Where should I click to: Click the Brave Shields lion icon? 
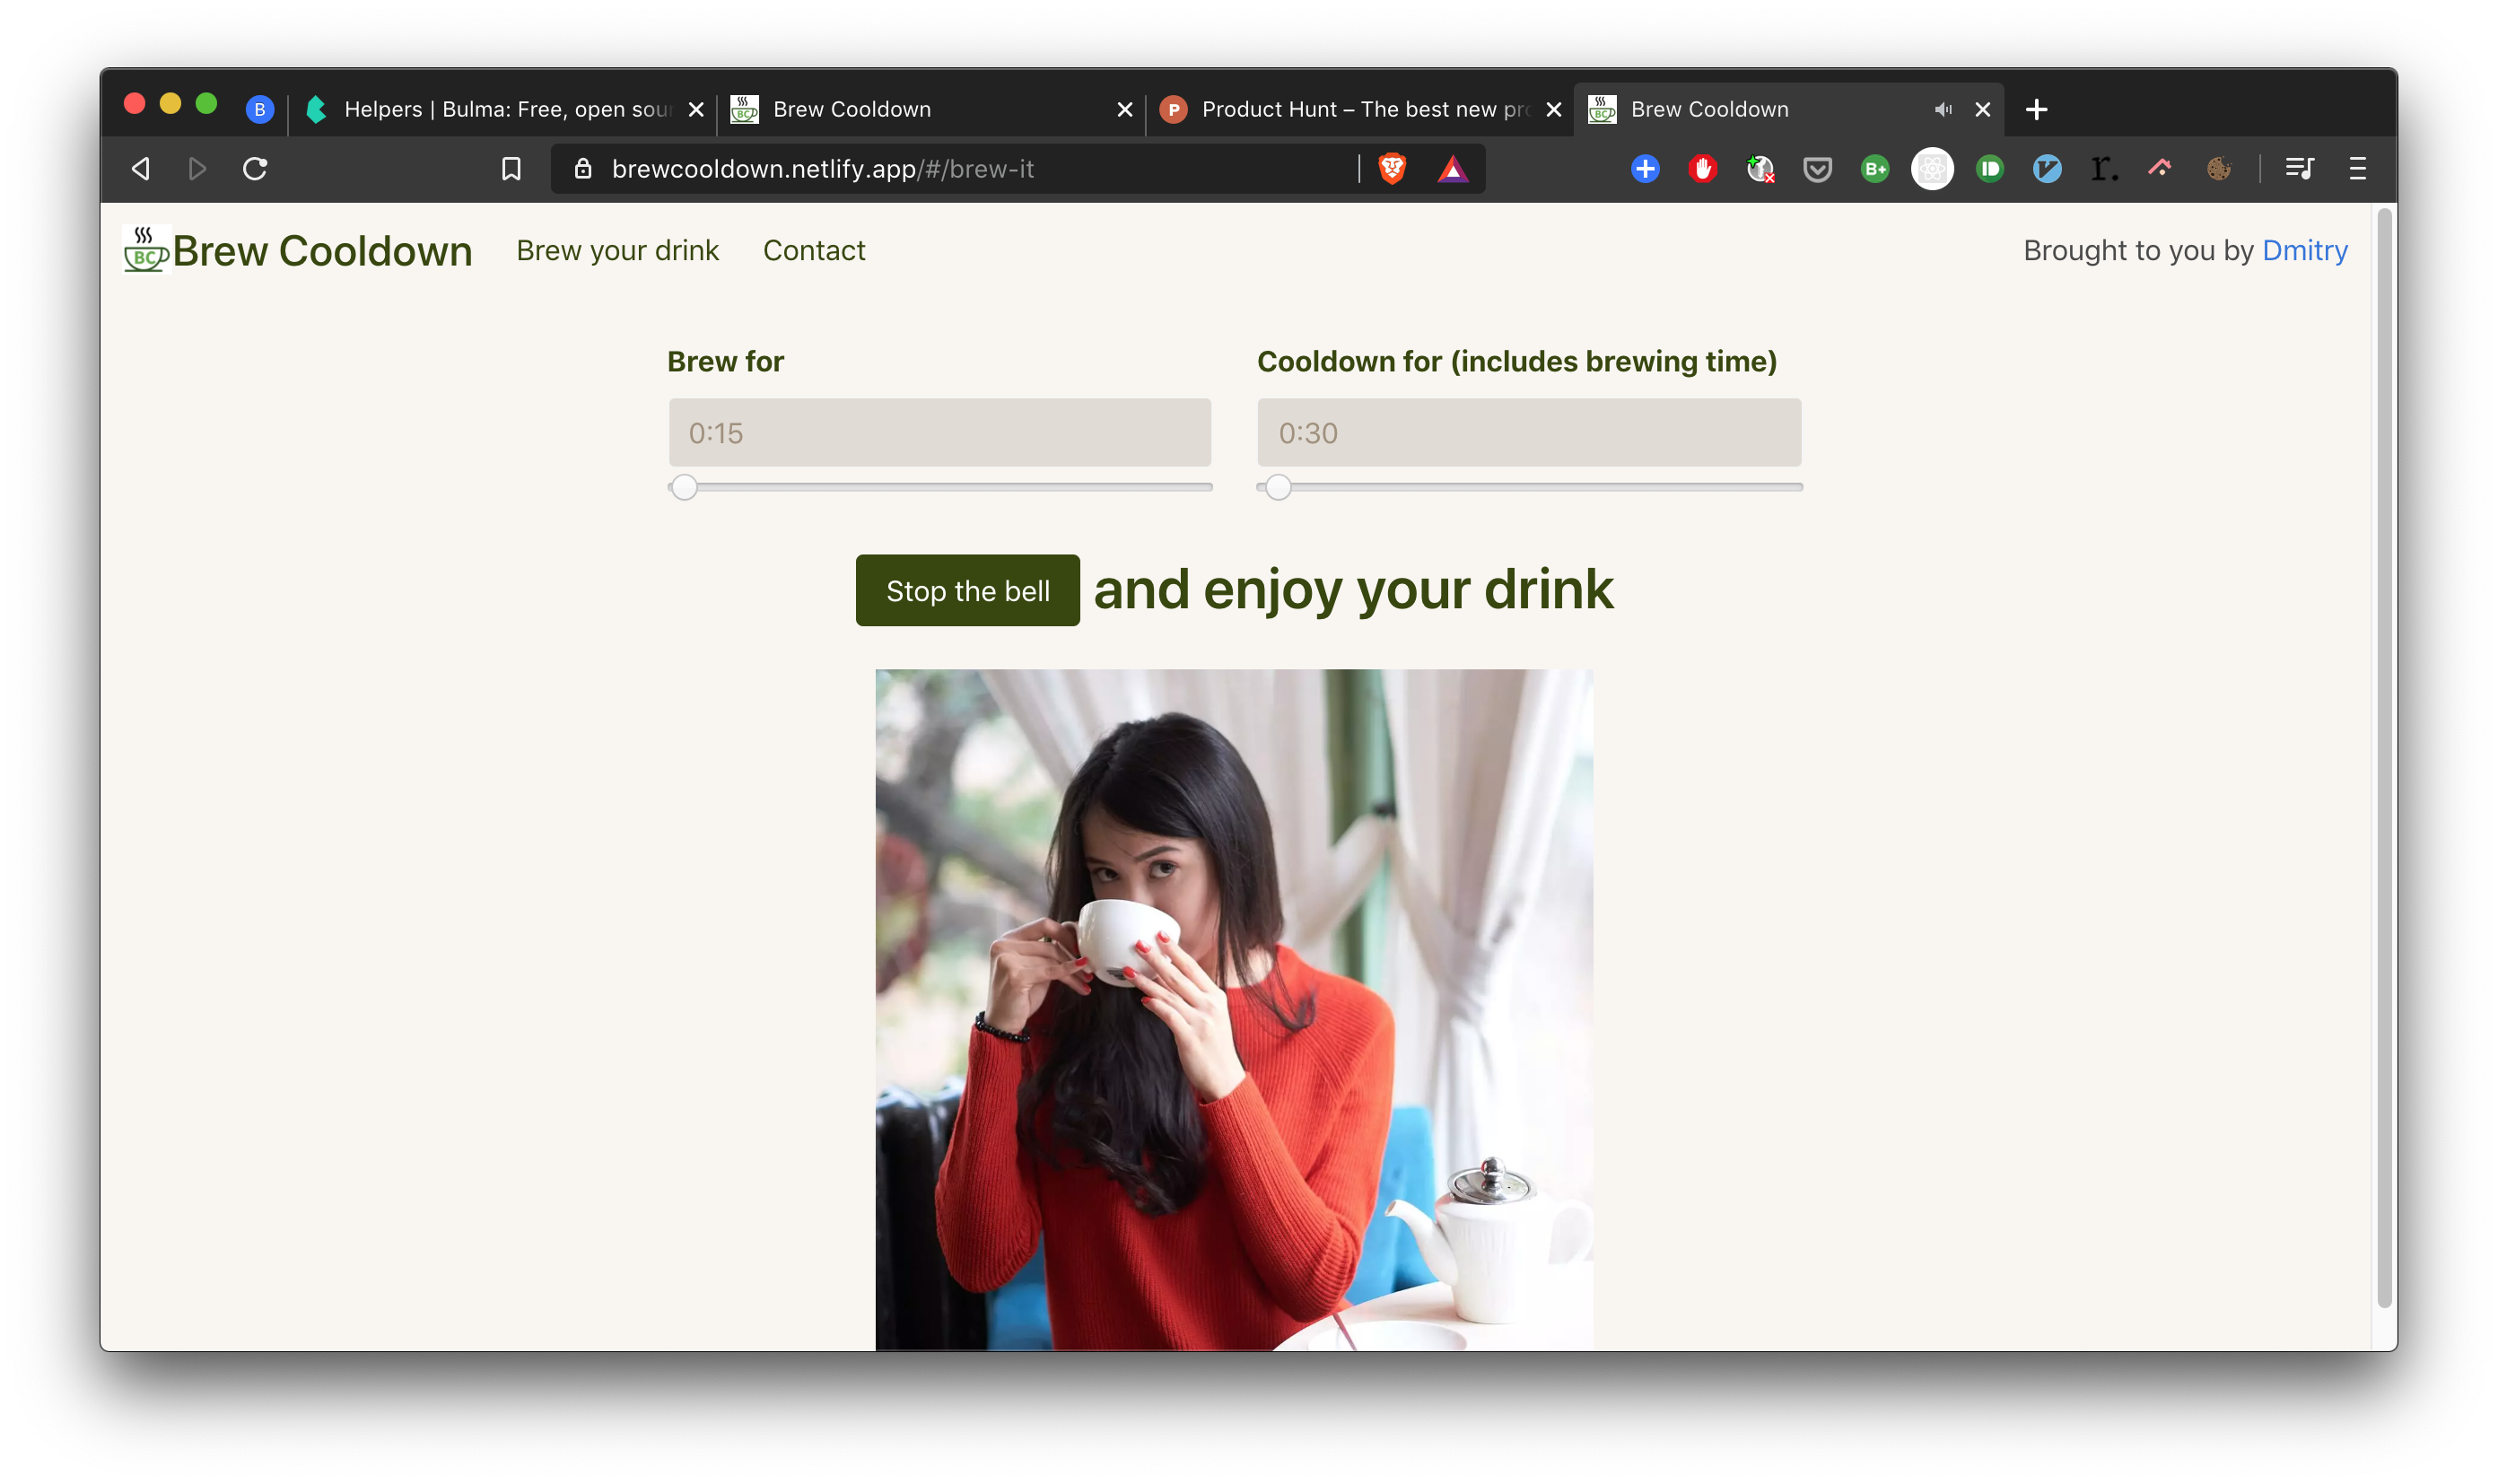tap(1392, 169)
